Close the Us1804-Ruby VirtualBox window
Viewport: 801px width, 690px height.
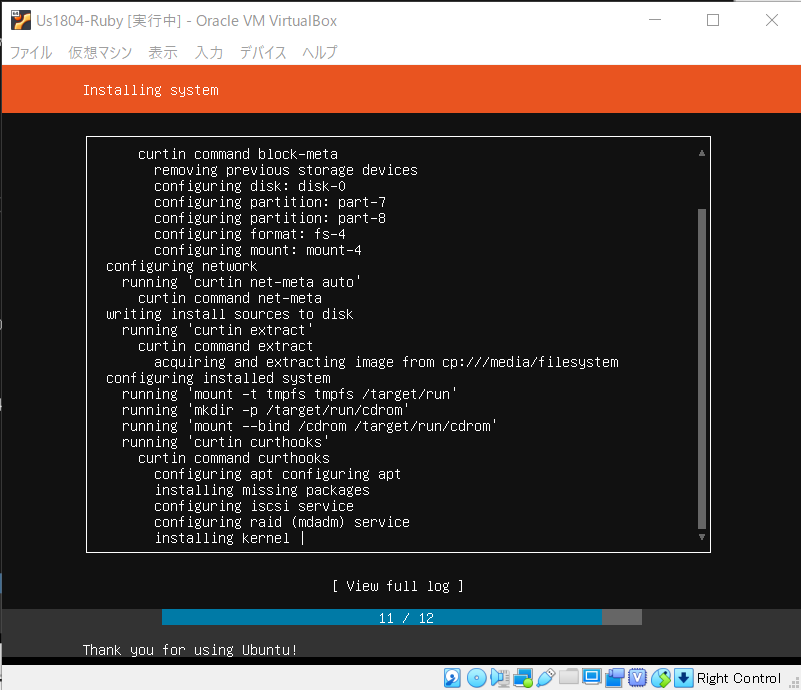coord(772,20)
